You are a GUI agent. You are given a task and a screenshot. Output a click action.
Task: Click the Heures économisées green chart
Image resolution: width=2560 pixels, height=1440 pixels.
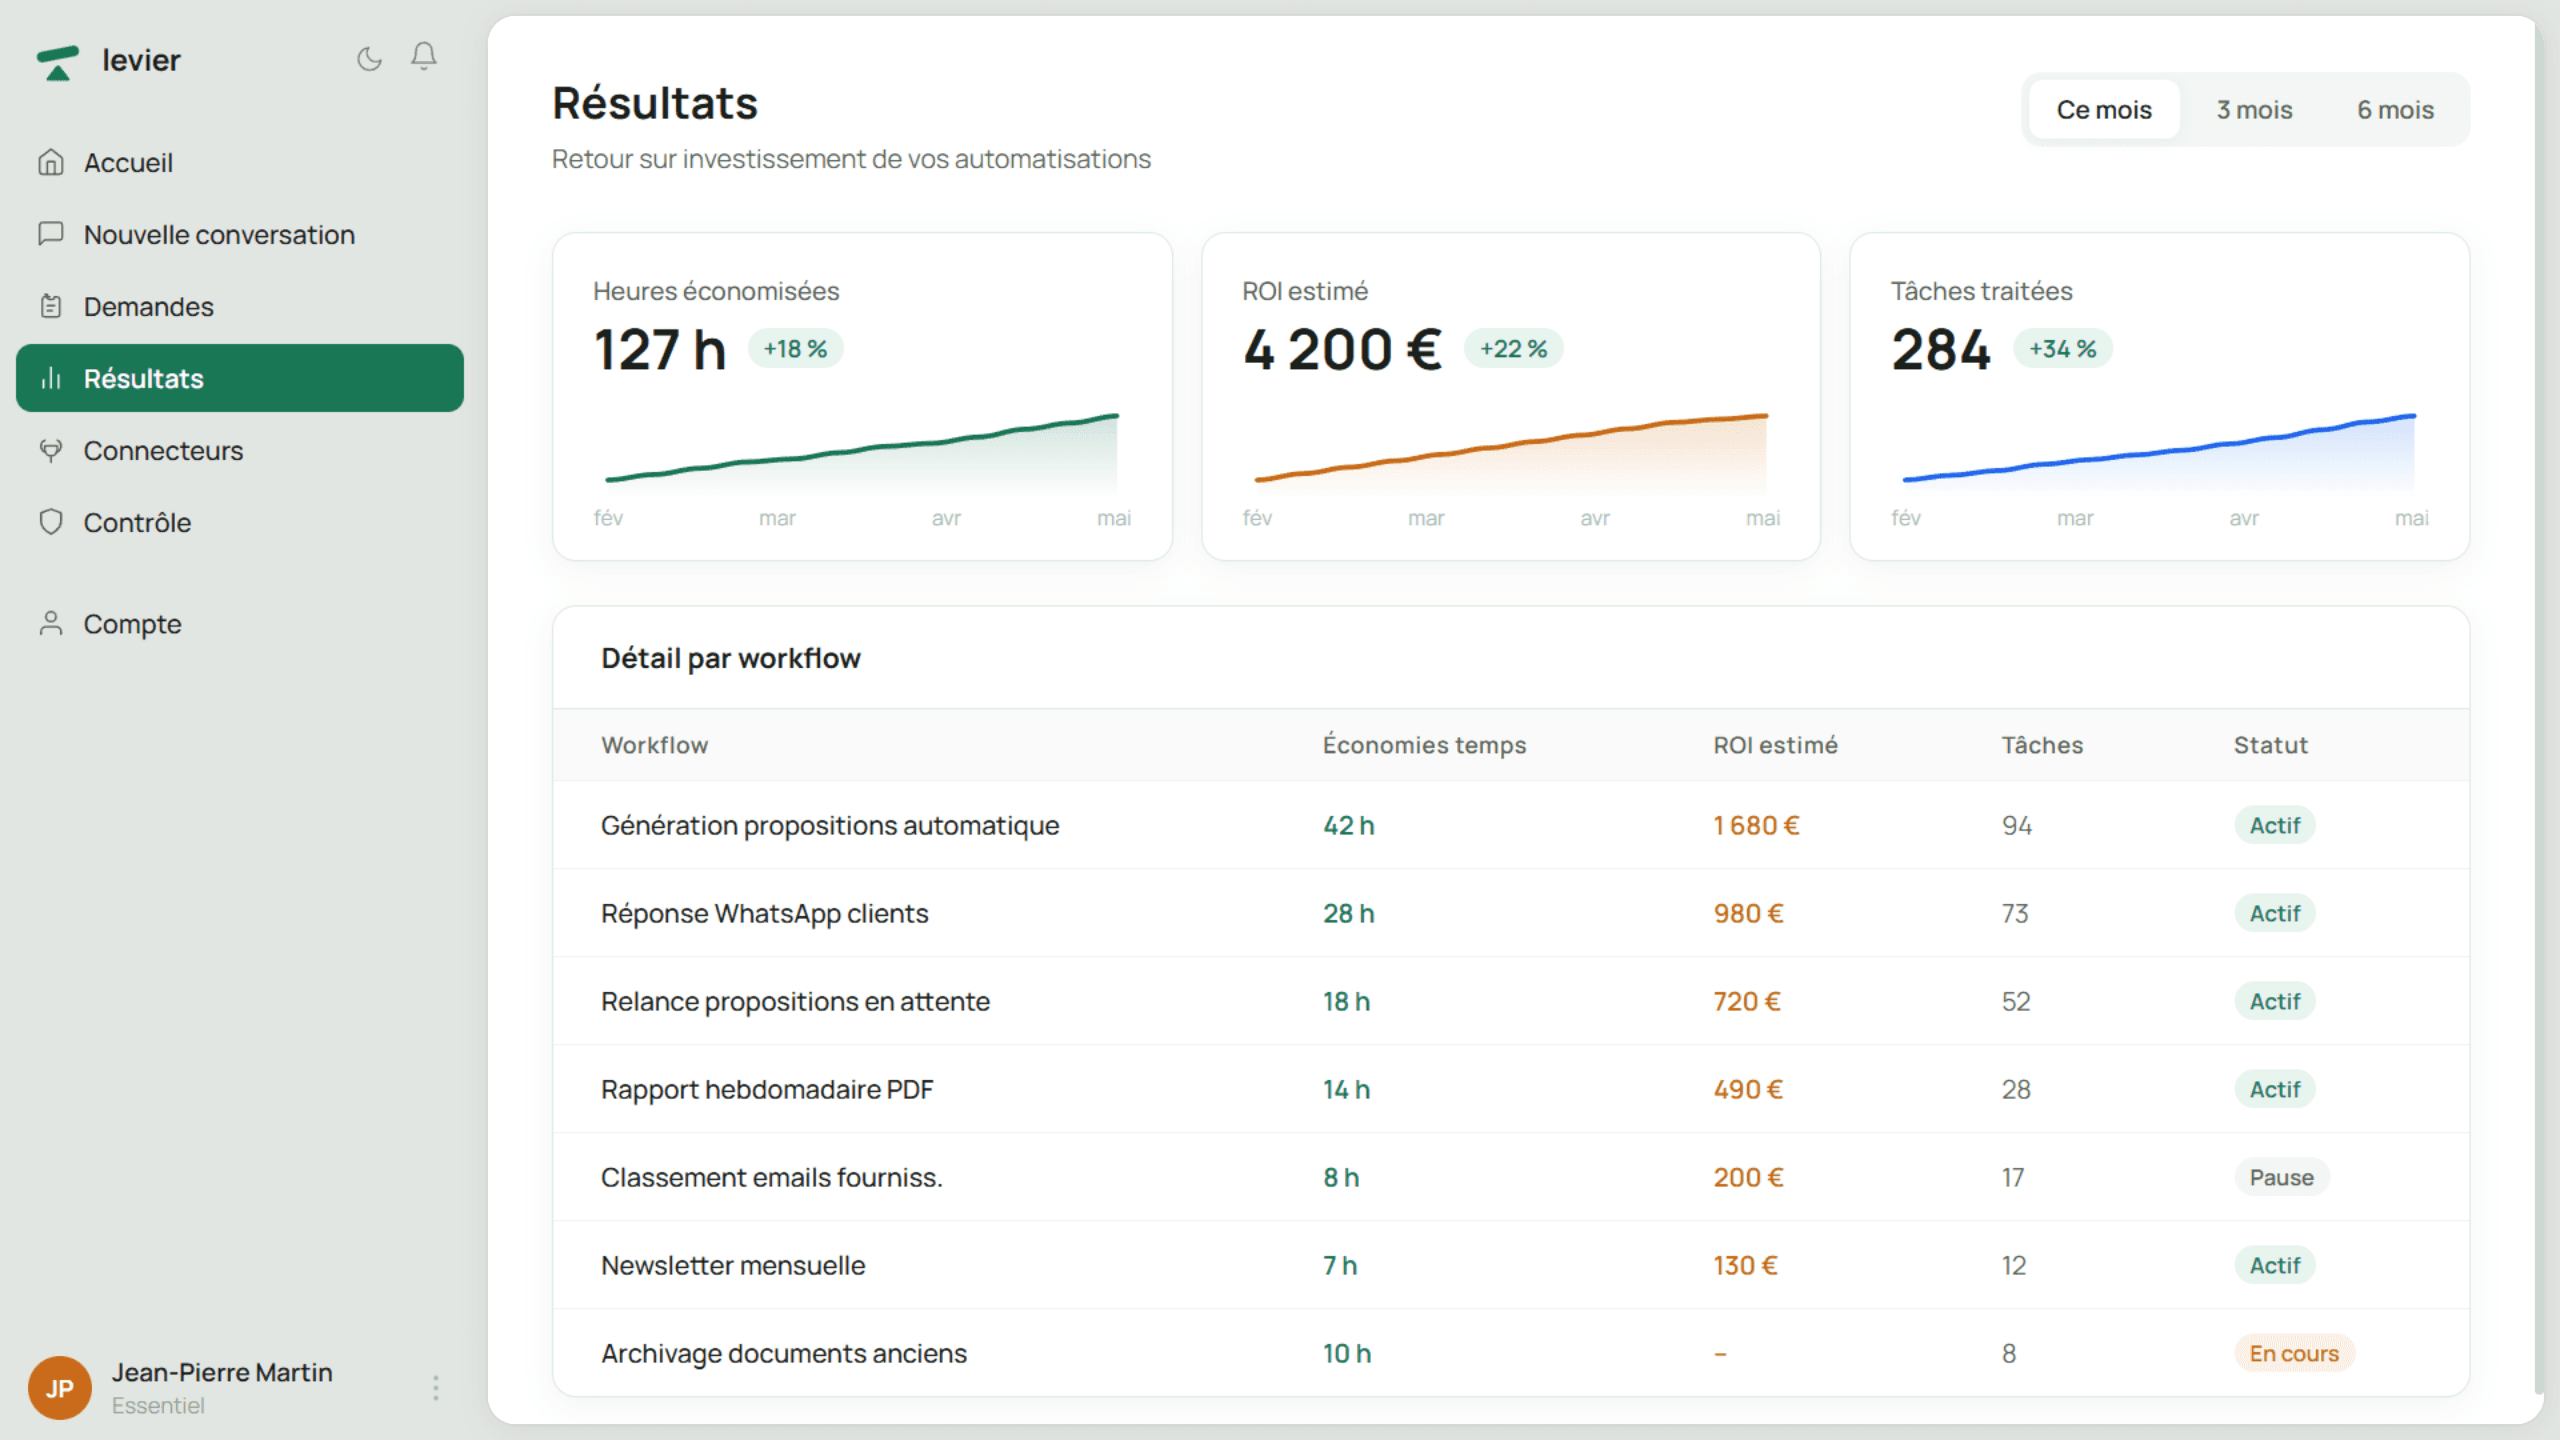862,452
